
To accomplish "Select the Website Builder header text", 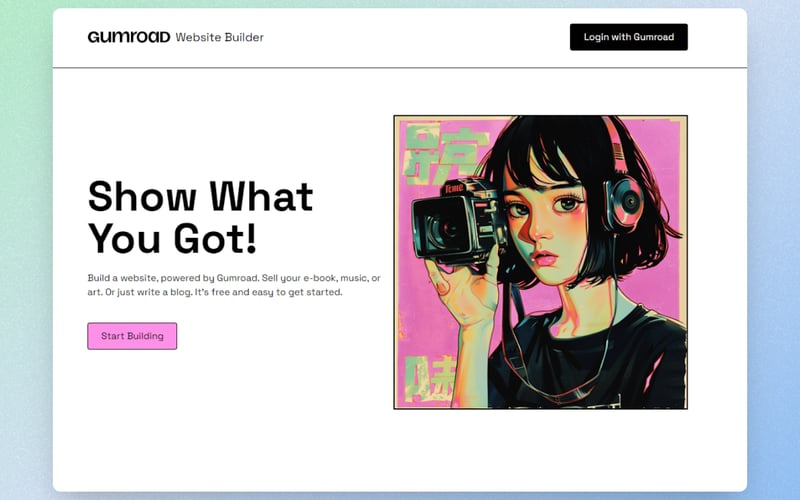I will tap(219, 37).
